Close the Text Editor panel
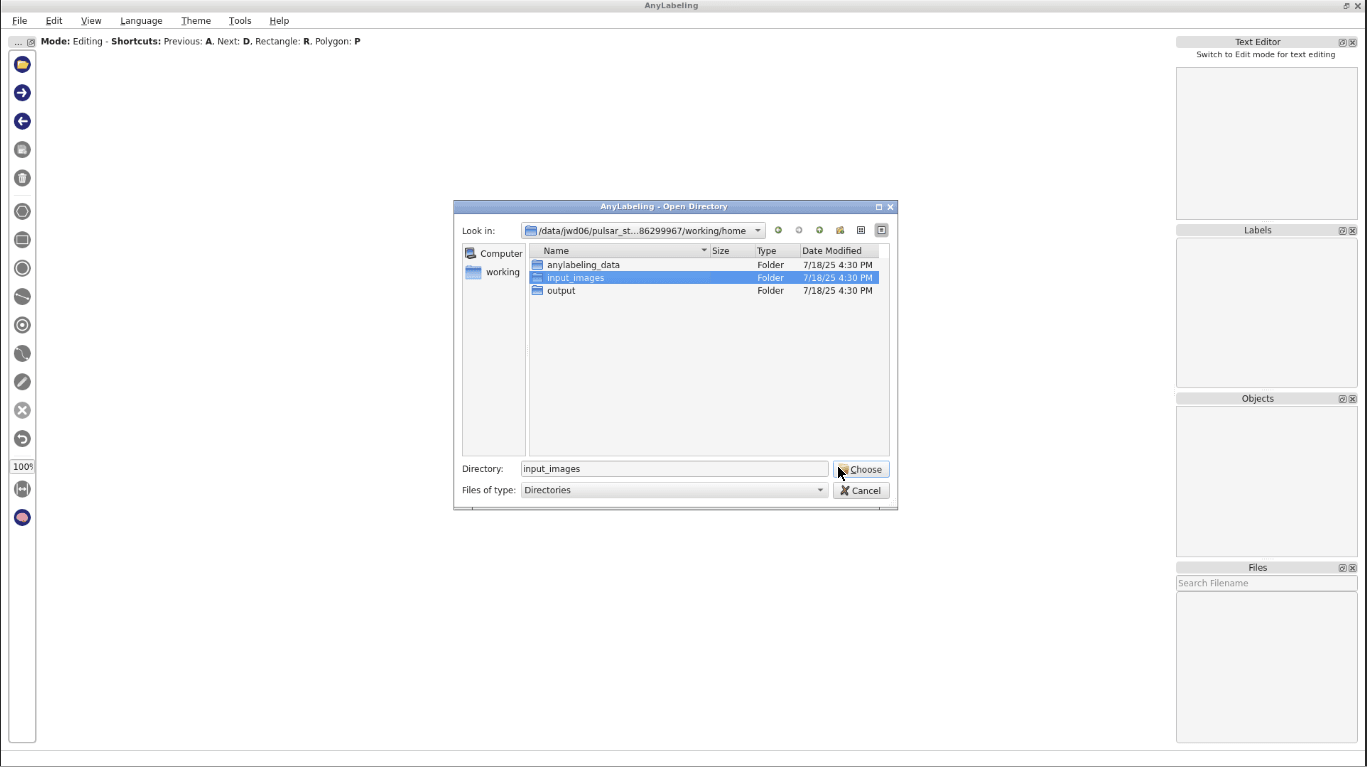 (1353, 42)
